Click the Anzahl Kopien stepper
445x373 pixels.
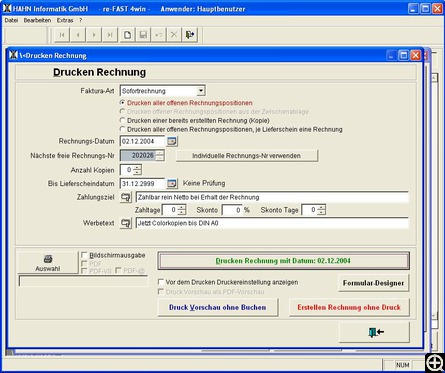point(137,170)
